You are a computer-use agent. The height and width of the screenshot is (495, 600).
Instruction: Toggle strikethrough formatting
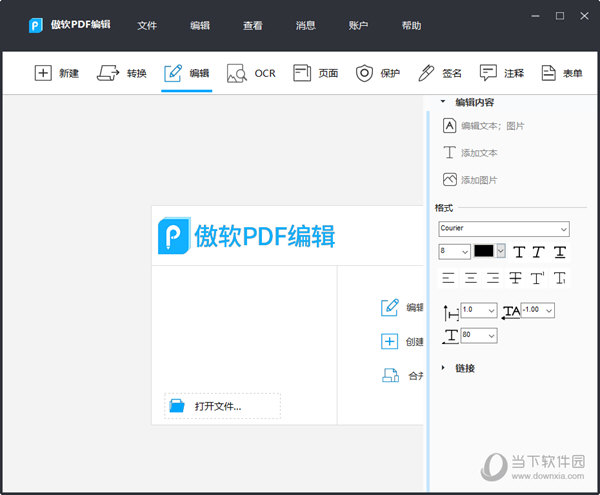pos(515,278)
